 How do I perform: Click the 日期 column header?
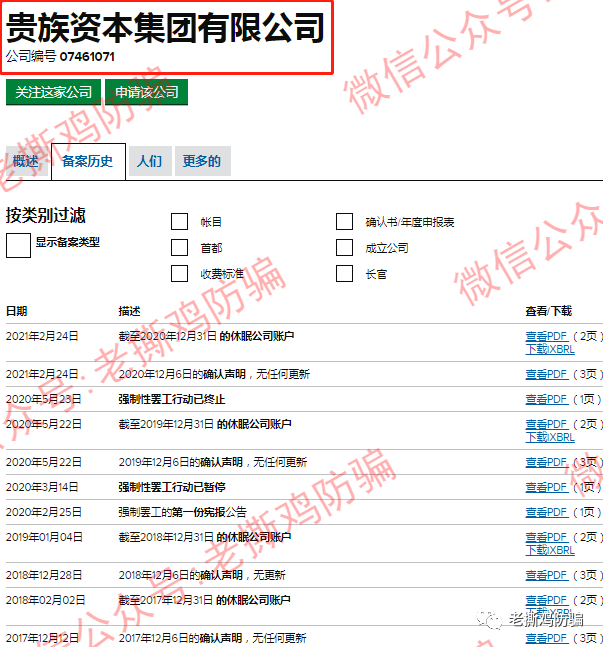[17, 311]
